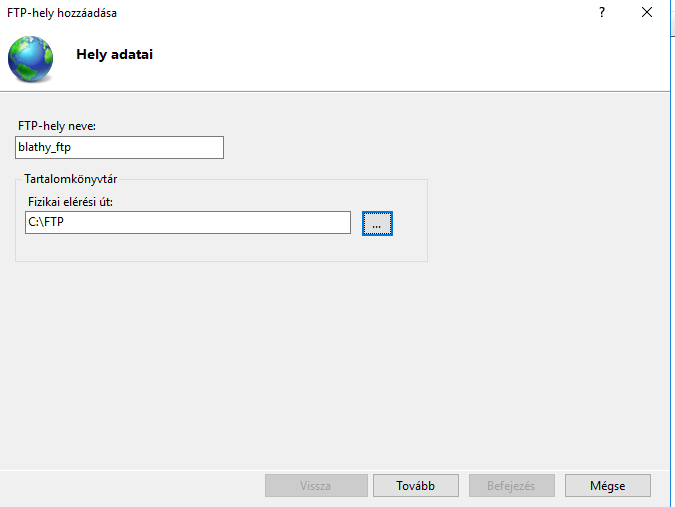Click the Tartalomkönyvtár group label

[x=66, y=180]
